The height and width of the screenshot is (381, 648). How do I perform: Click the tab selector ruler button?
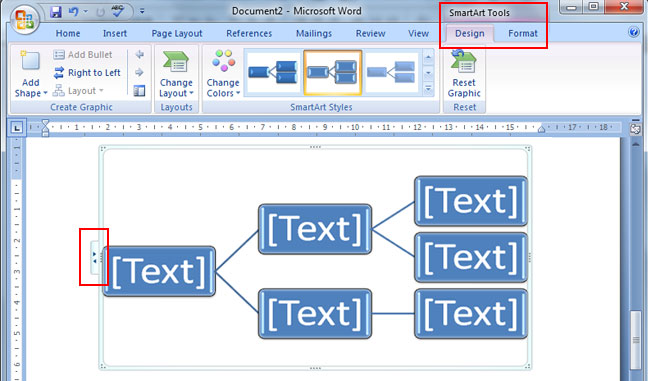[17, 128]
